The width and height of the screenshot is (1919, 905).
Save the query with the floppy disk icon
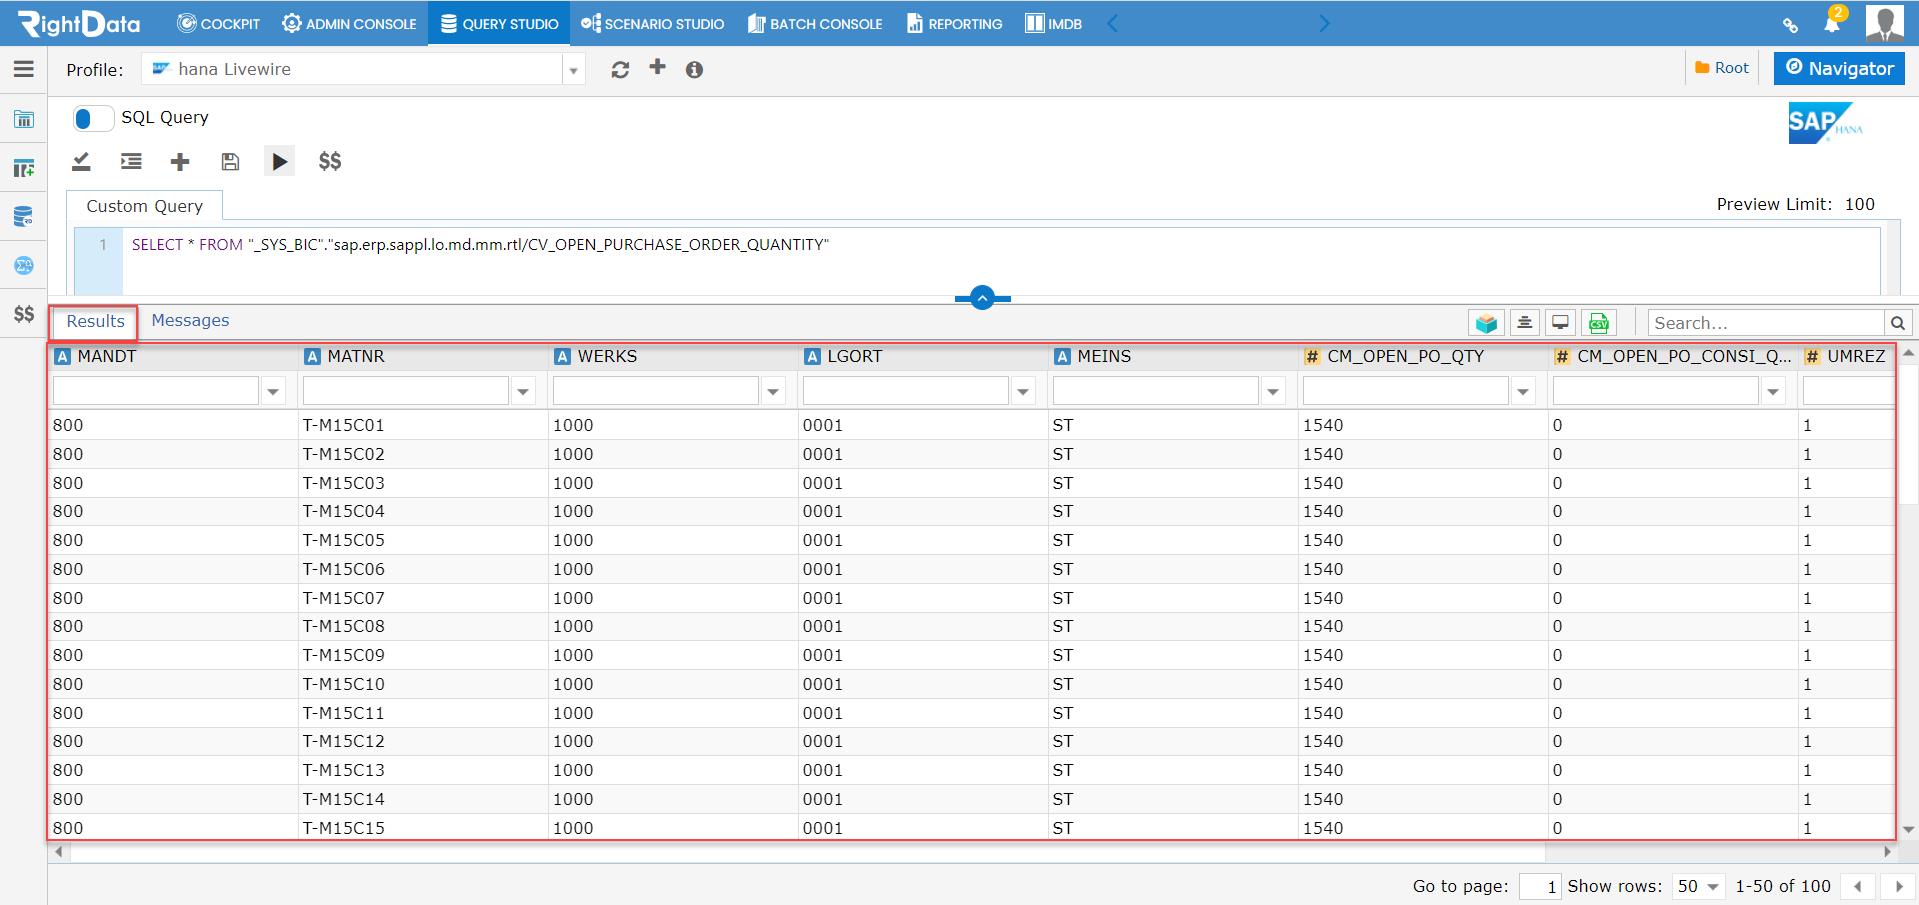(x=230, y=161)
